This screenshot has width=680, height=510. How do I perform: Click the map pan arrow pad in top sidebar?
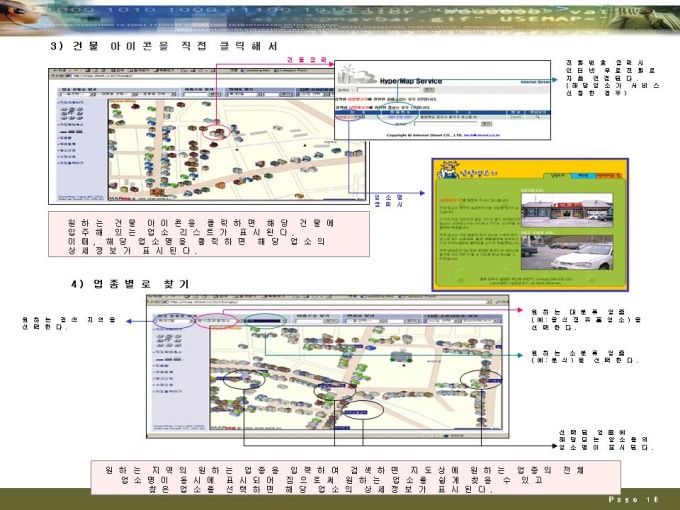click(x=72, y=112)
